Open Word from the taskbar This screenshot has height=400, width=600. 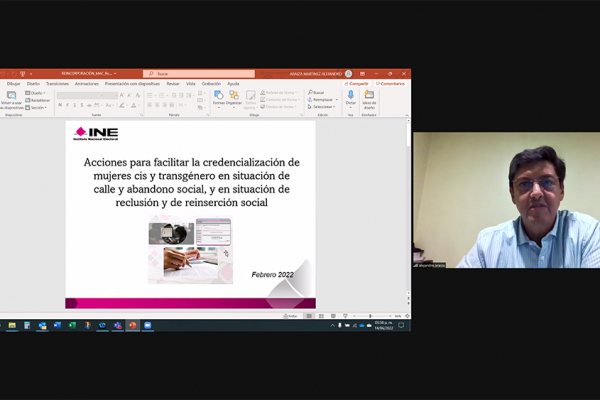pos(57,325)
